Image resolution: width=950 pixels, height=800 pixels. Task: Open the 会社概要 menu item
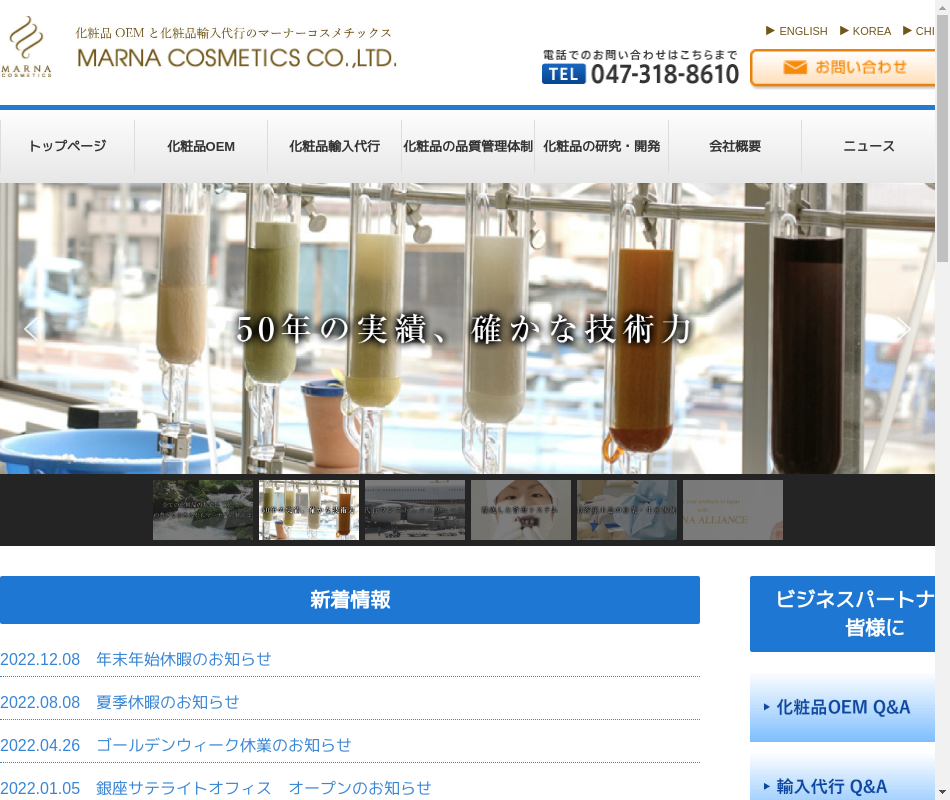[735, 146]
